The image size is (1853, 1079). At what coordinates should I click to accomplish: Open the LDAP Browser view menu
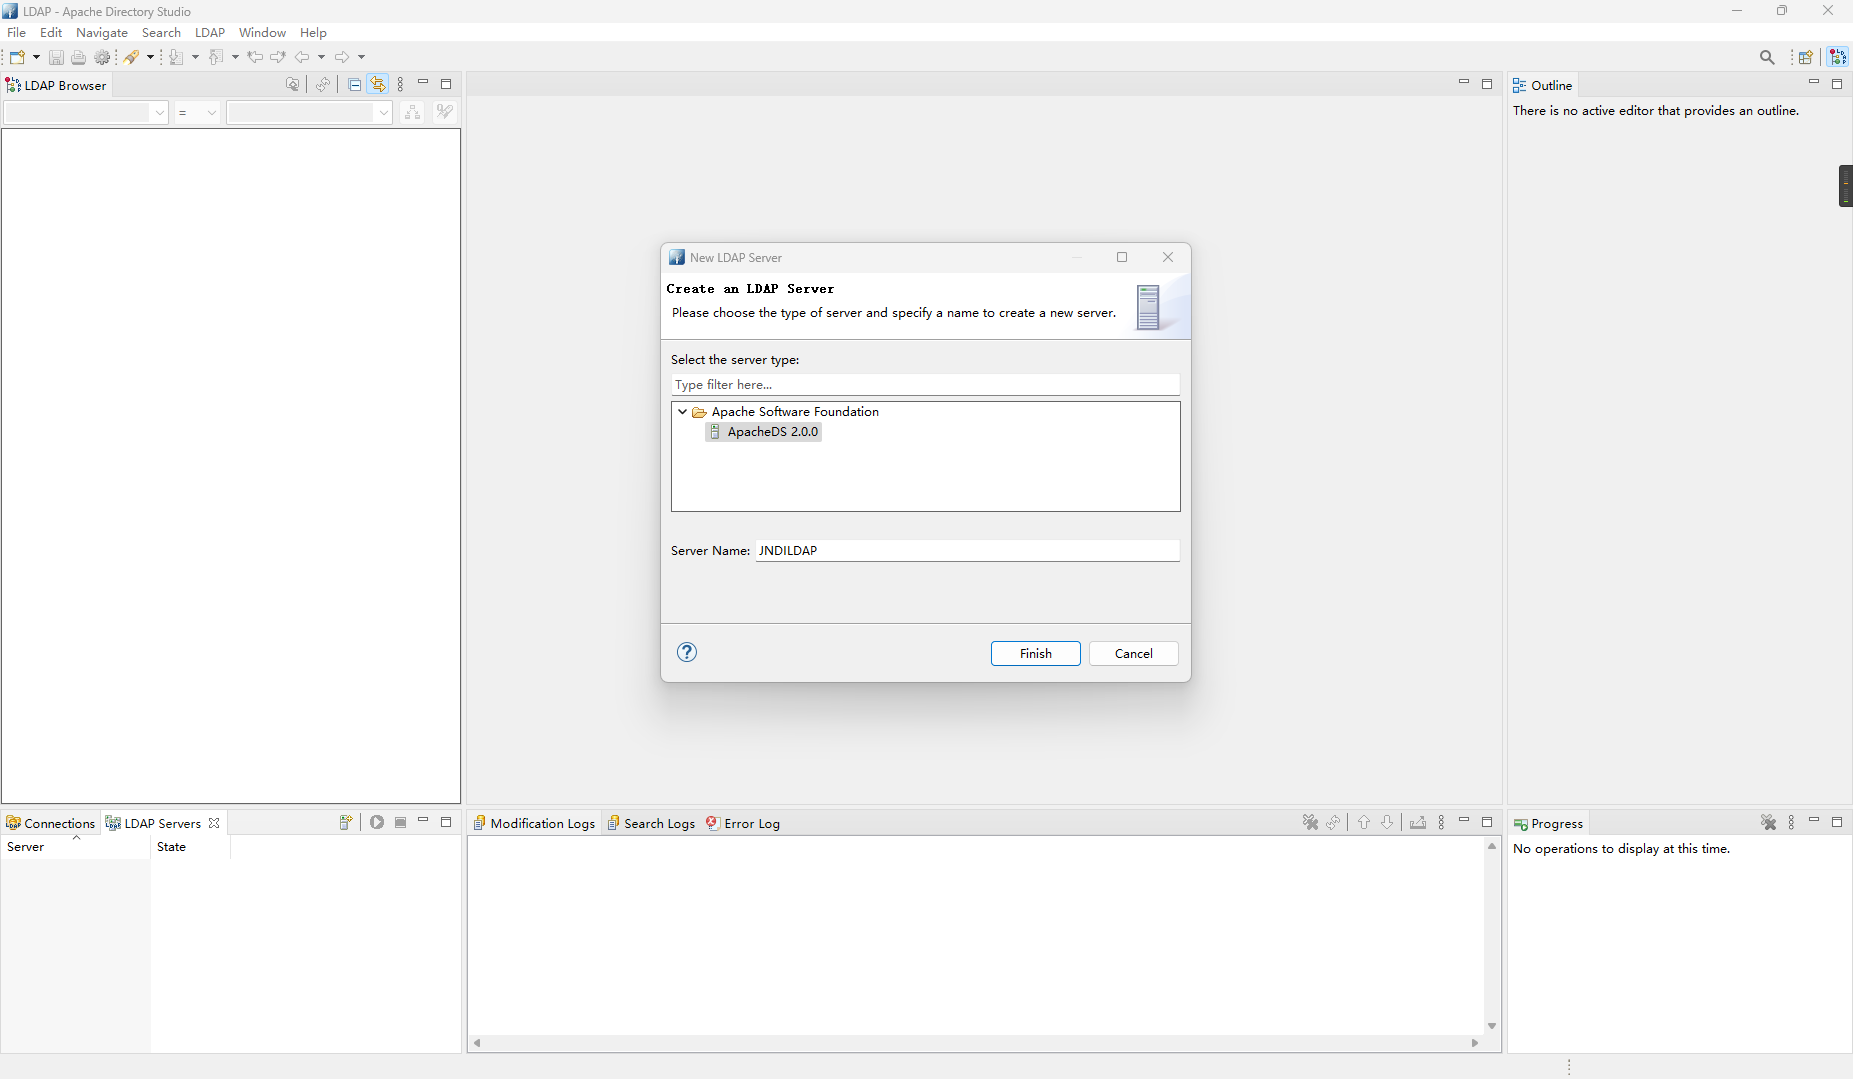[x=400, y=85]
